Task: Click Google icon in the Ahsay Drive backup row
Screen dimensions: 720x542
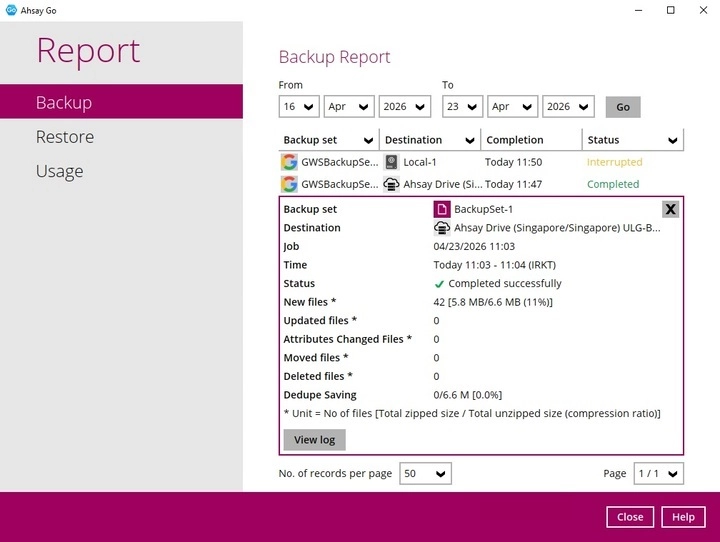Action: coord(289,184)
